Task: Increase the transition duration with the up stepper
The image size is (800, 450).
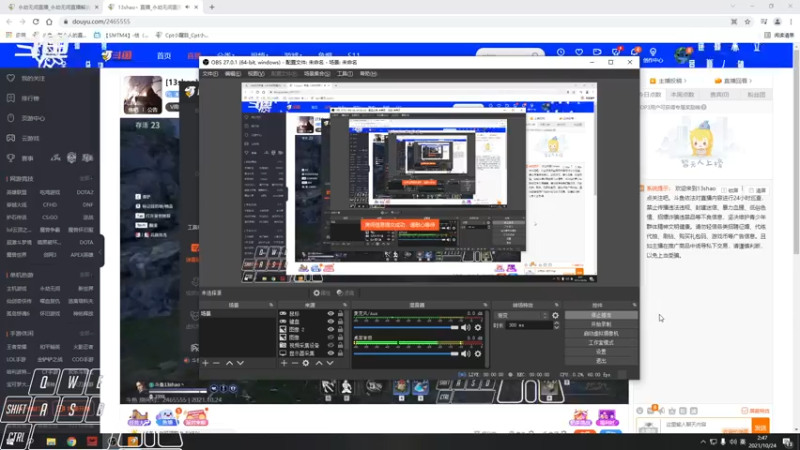Action: click(557, 323)
